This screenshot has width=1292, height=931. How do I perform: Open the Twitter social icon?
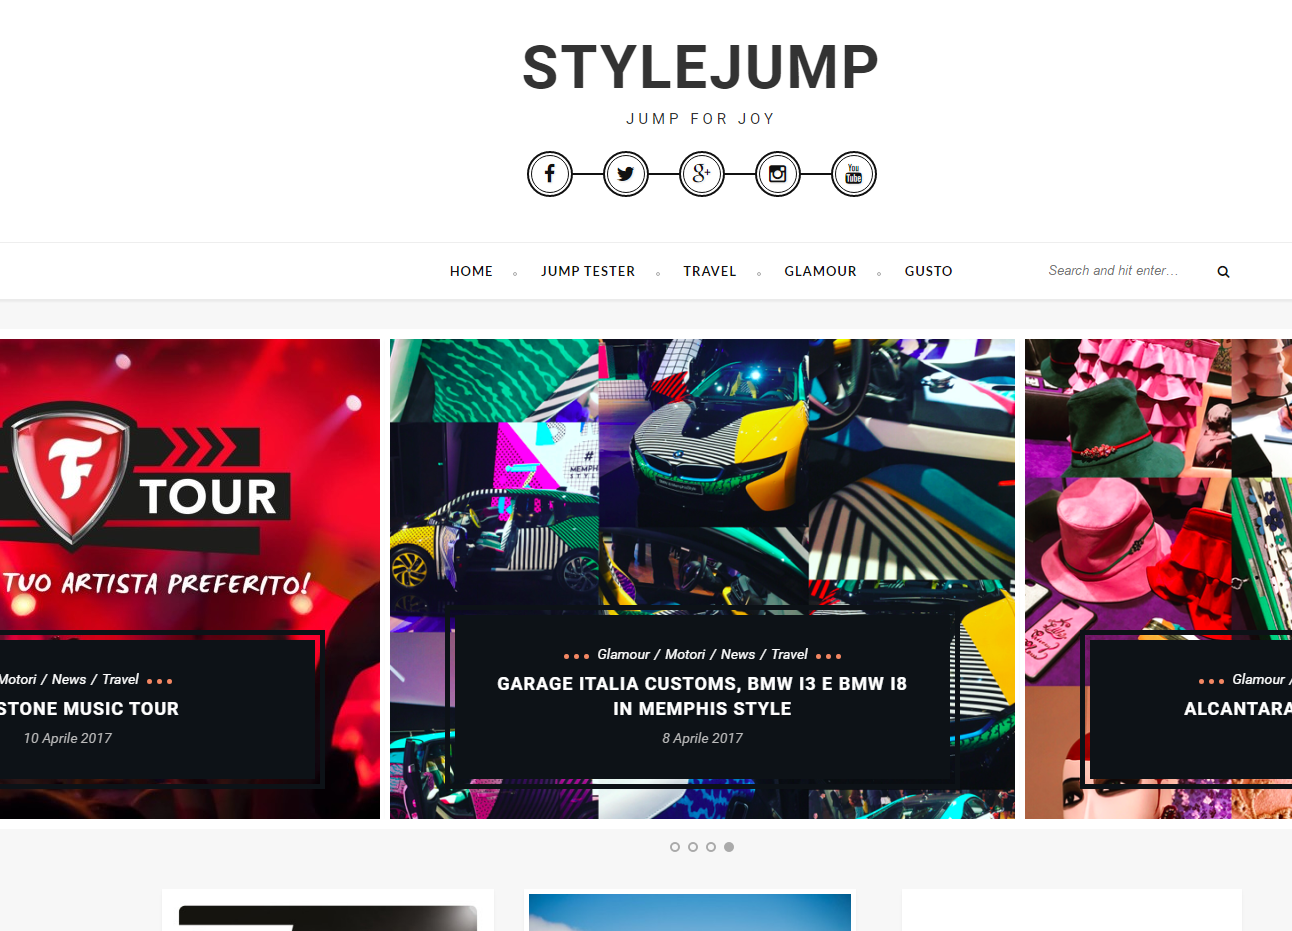626,174
